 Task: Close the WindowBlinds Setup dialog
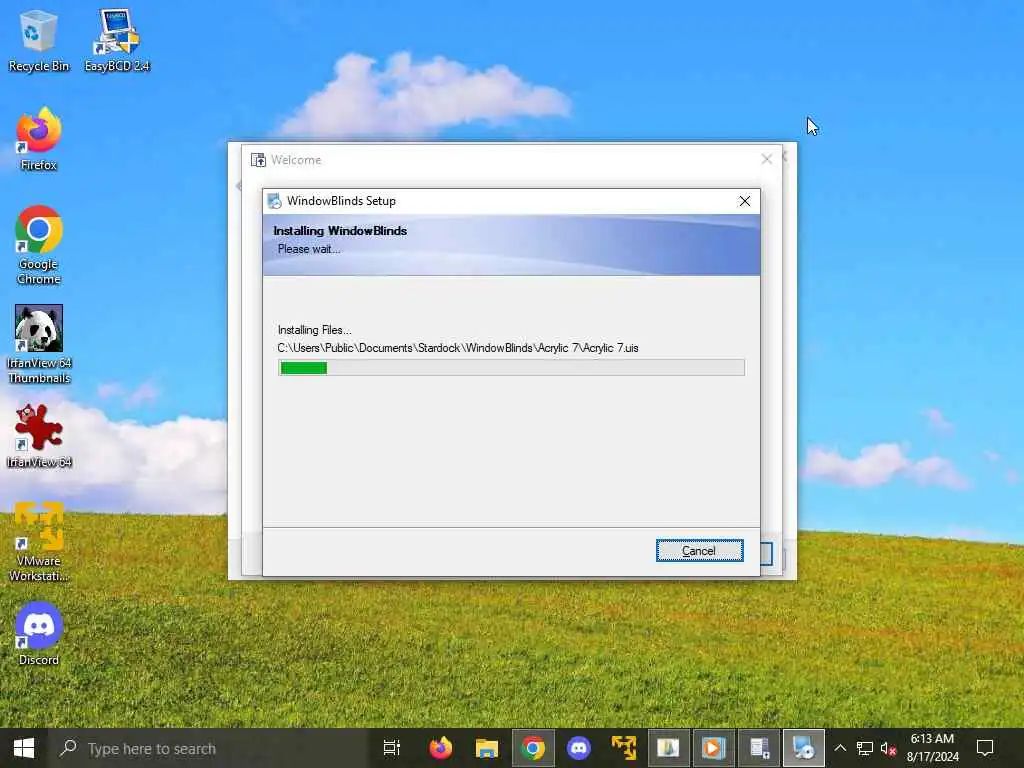[x=744, y=201]
